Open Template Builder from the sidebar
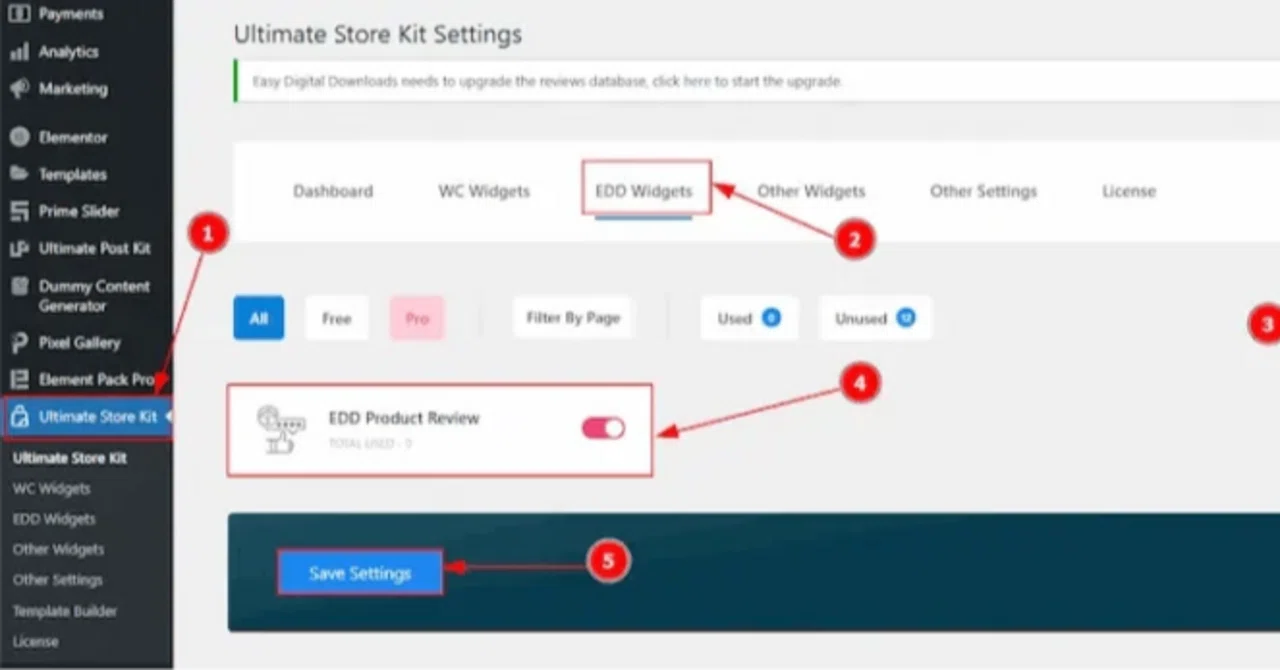1280x670 pixels. (65, 611)
